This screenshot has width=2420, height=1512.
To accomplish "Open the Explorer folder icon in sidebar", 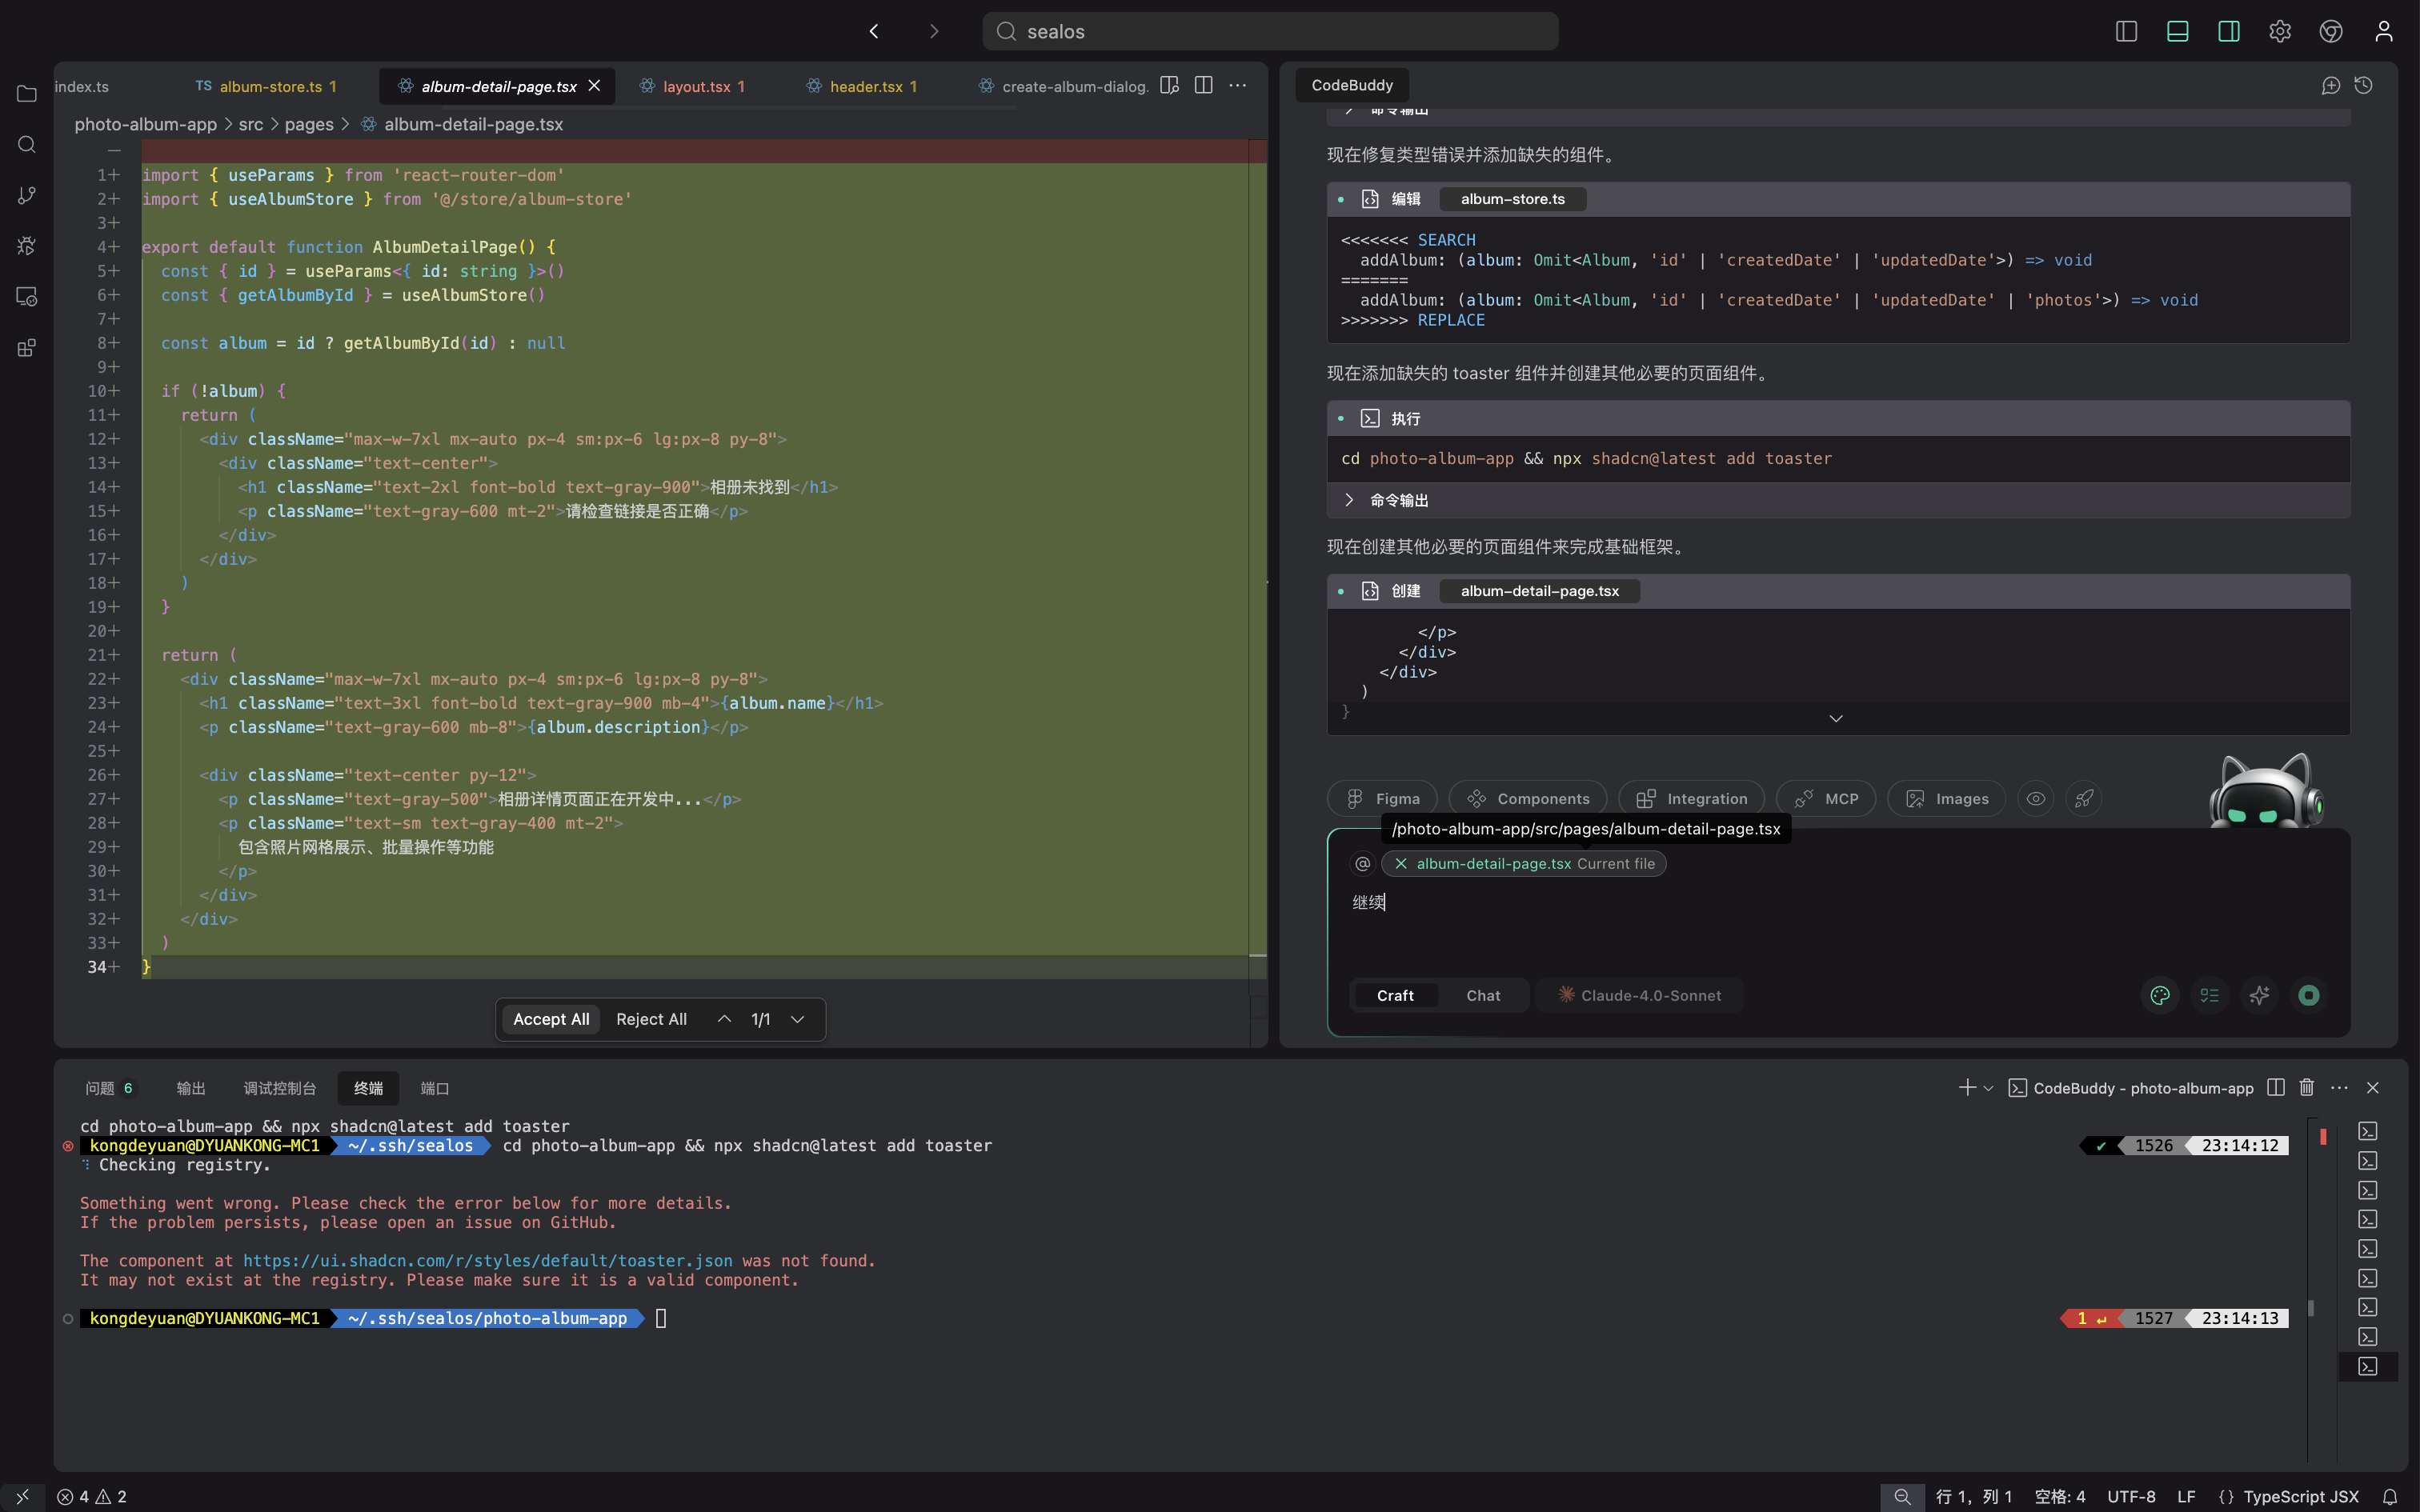I will coord(27,94).
